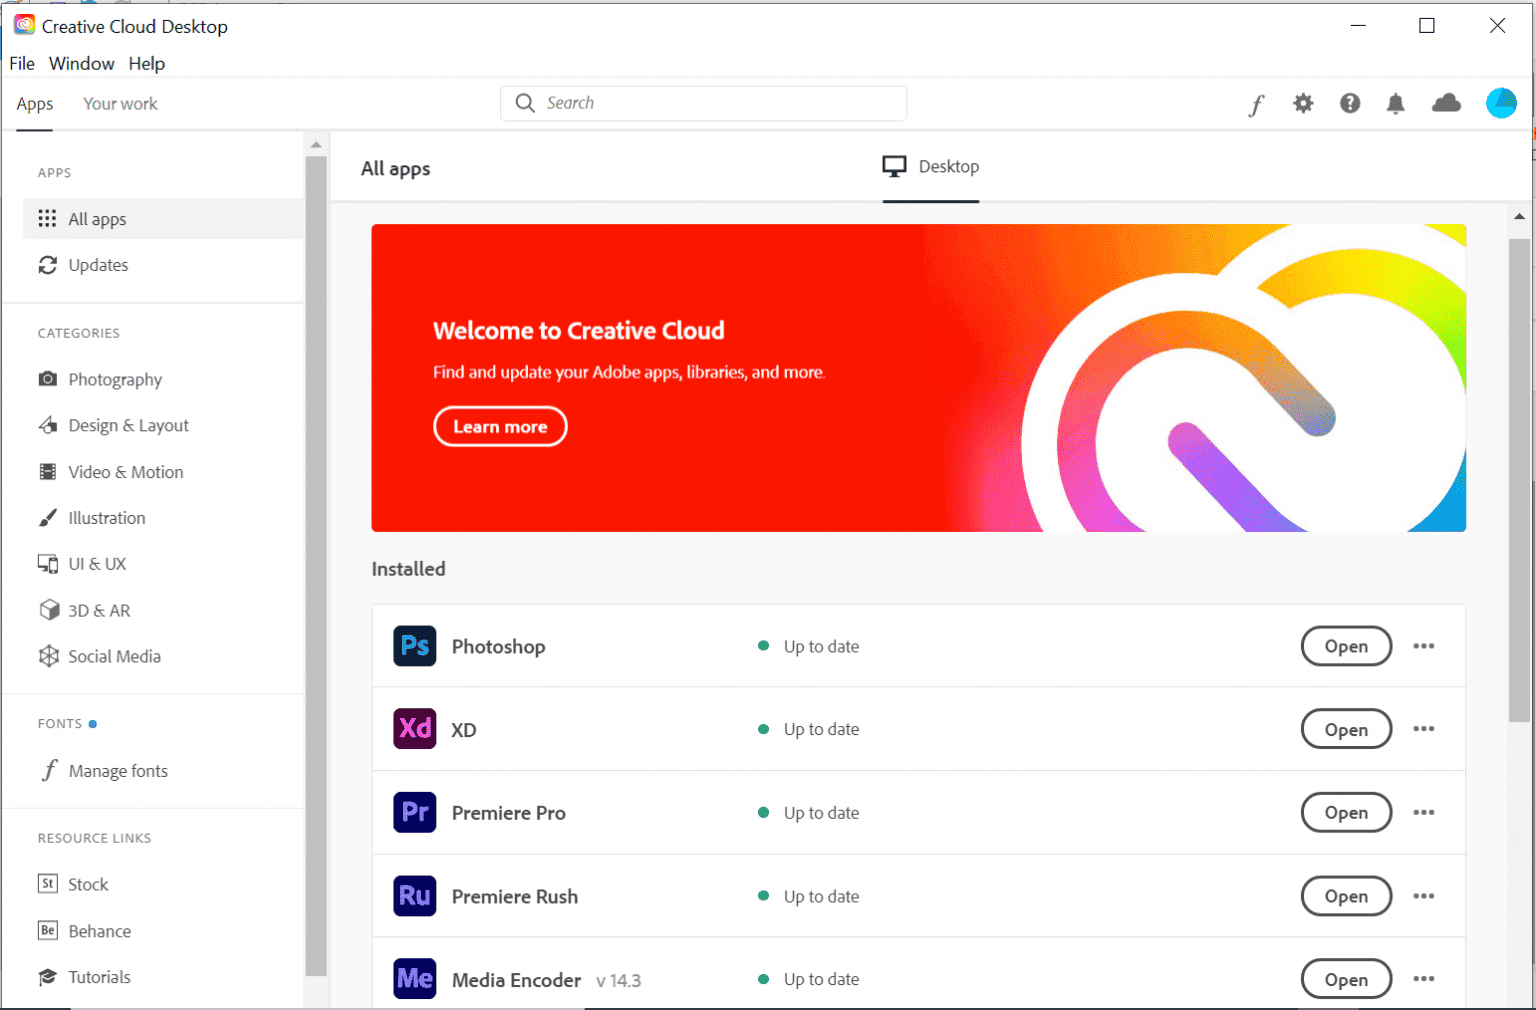Open settings gear in the header
The height and width of the screenshot is (1010, 1536).
(1303, 103)
